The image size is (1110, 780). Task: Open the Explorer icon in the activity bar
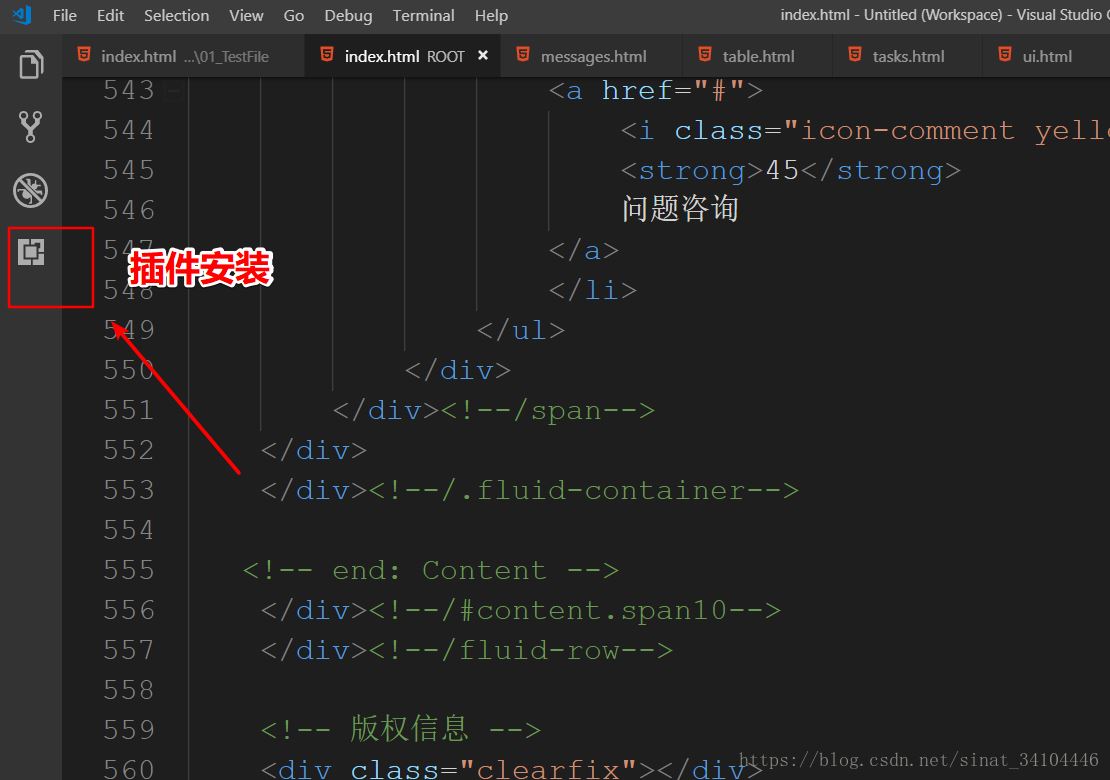(30, 63)
